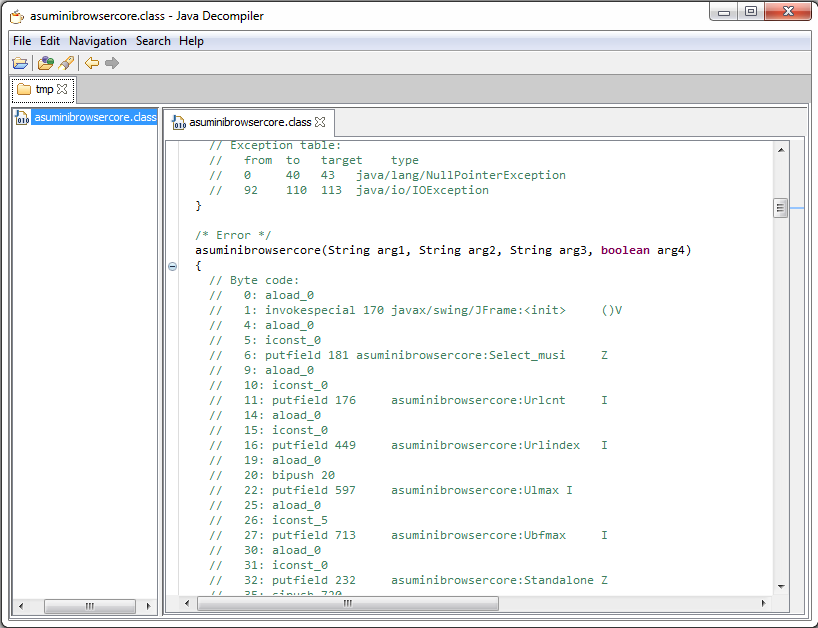
Task: Click the 'iconst_5' bytecode line
Action: [x=299, y=521]
